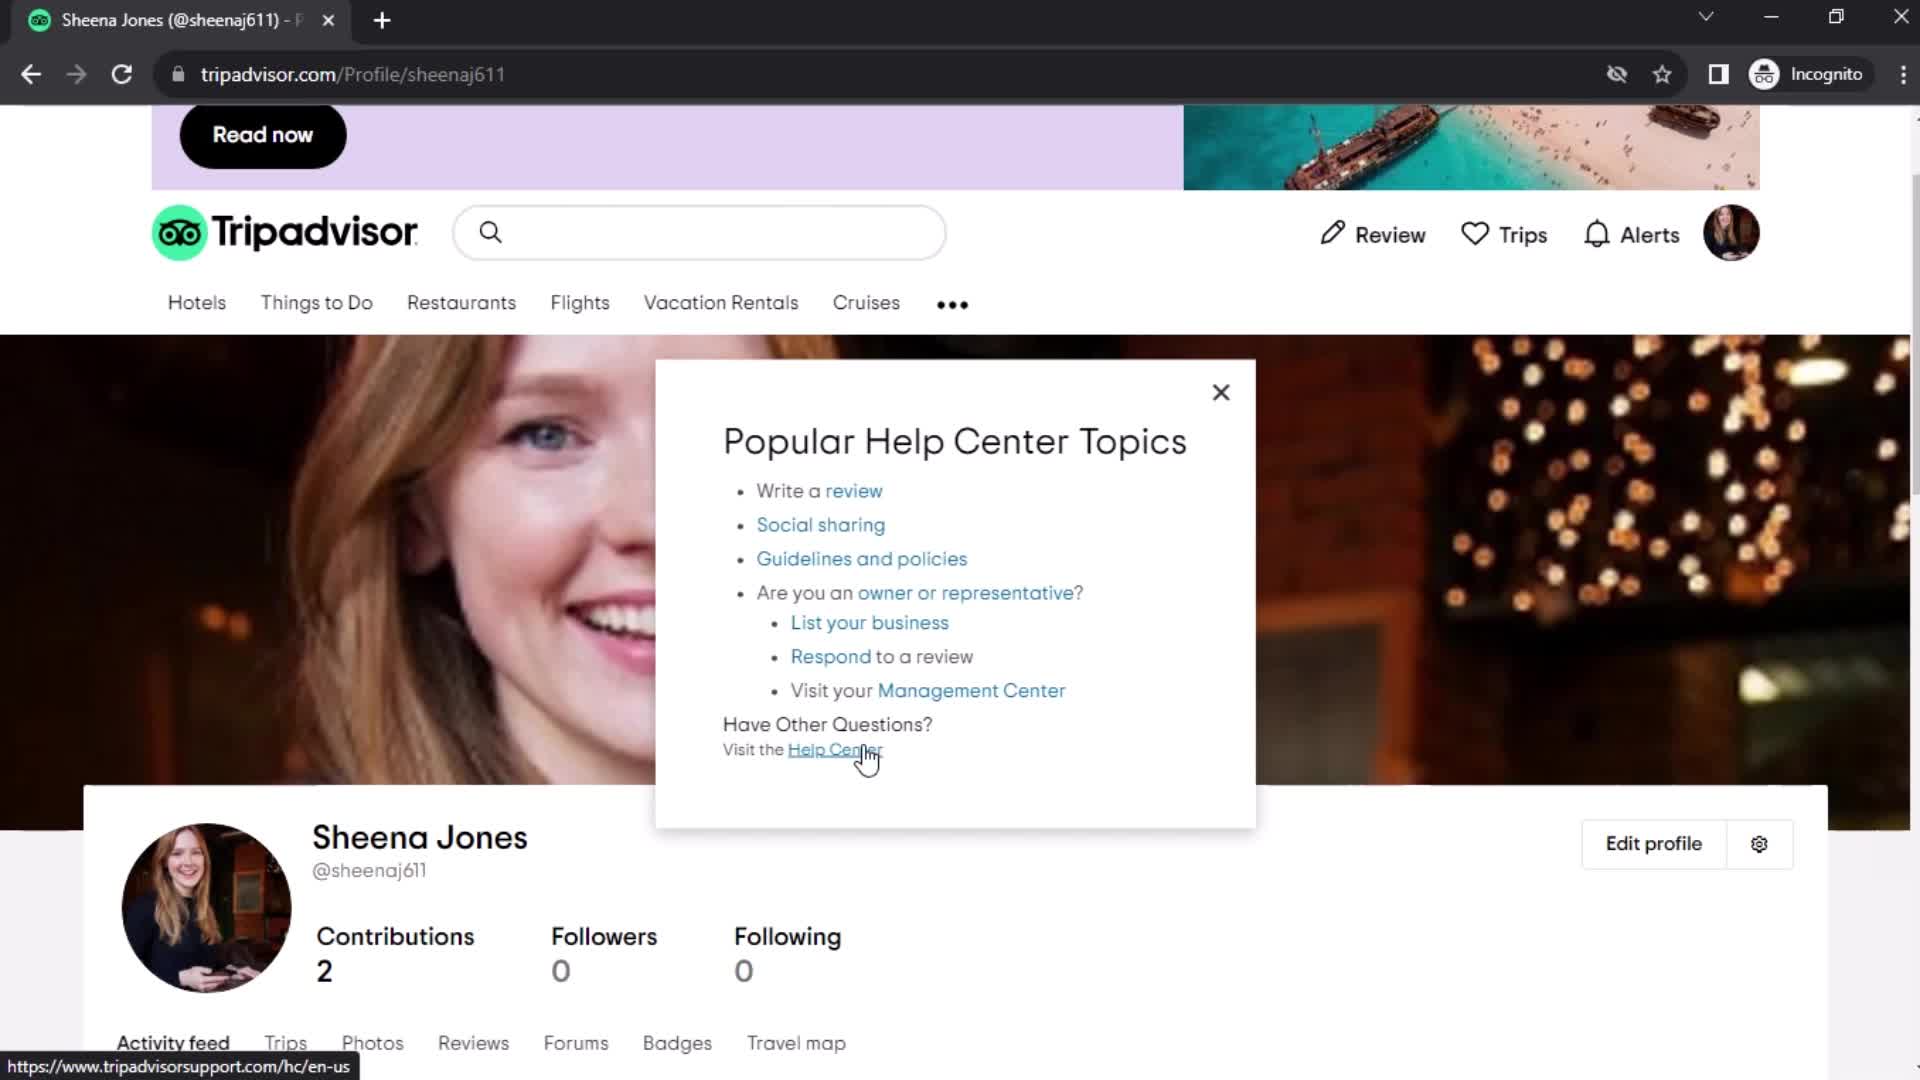Switch to the Reviews profile tab
Viewport: 1920px width, 1080px height.
coord(473,1042)
